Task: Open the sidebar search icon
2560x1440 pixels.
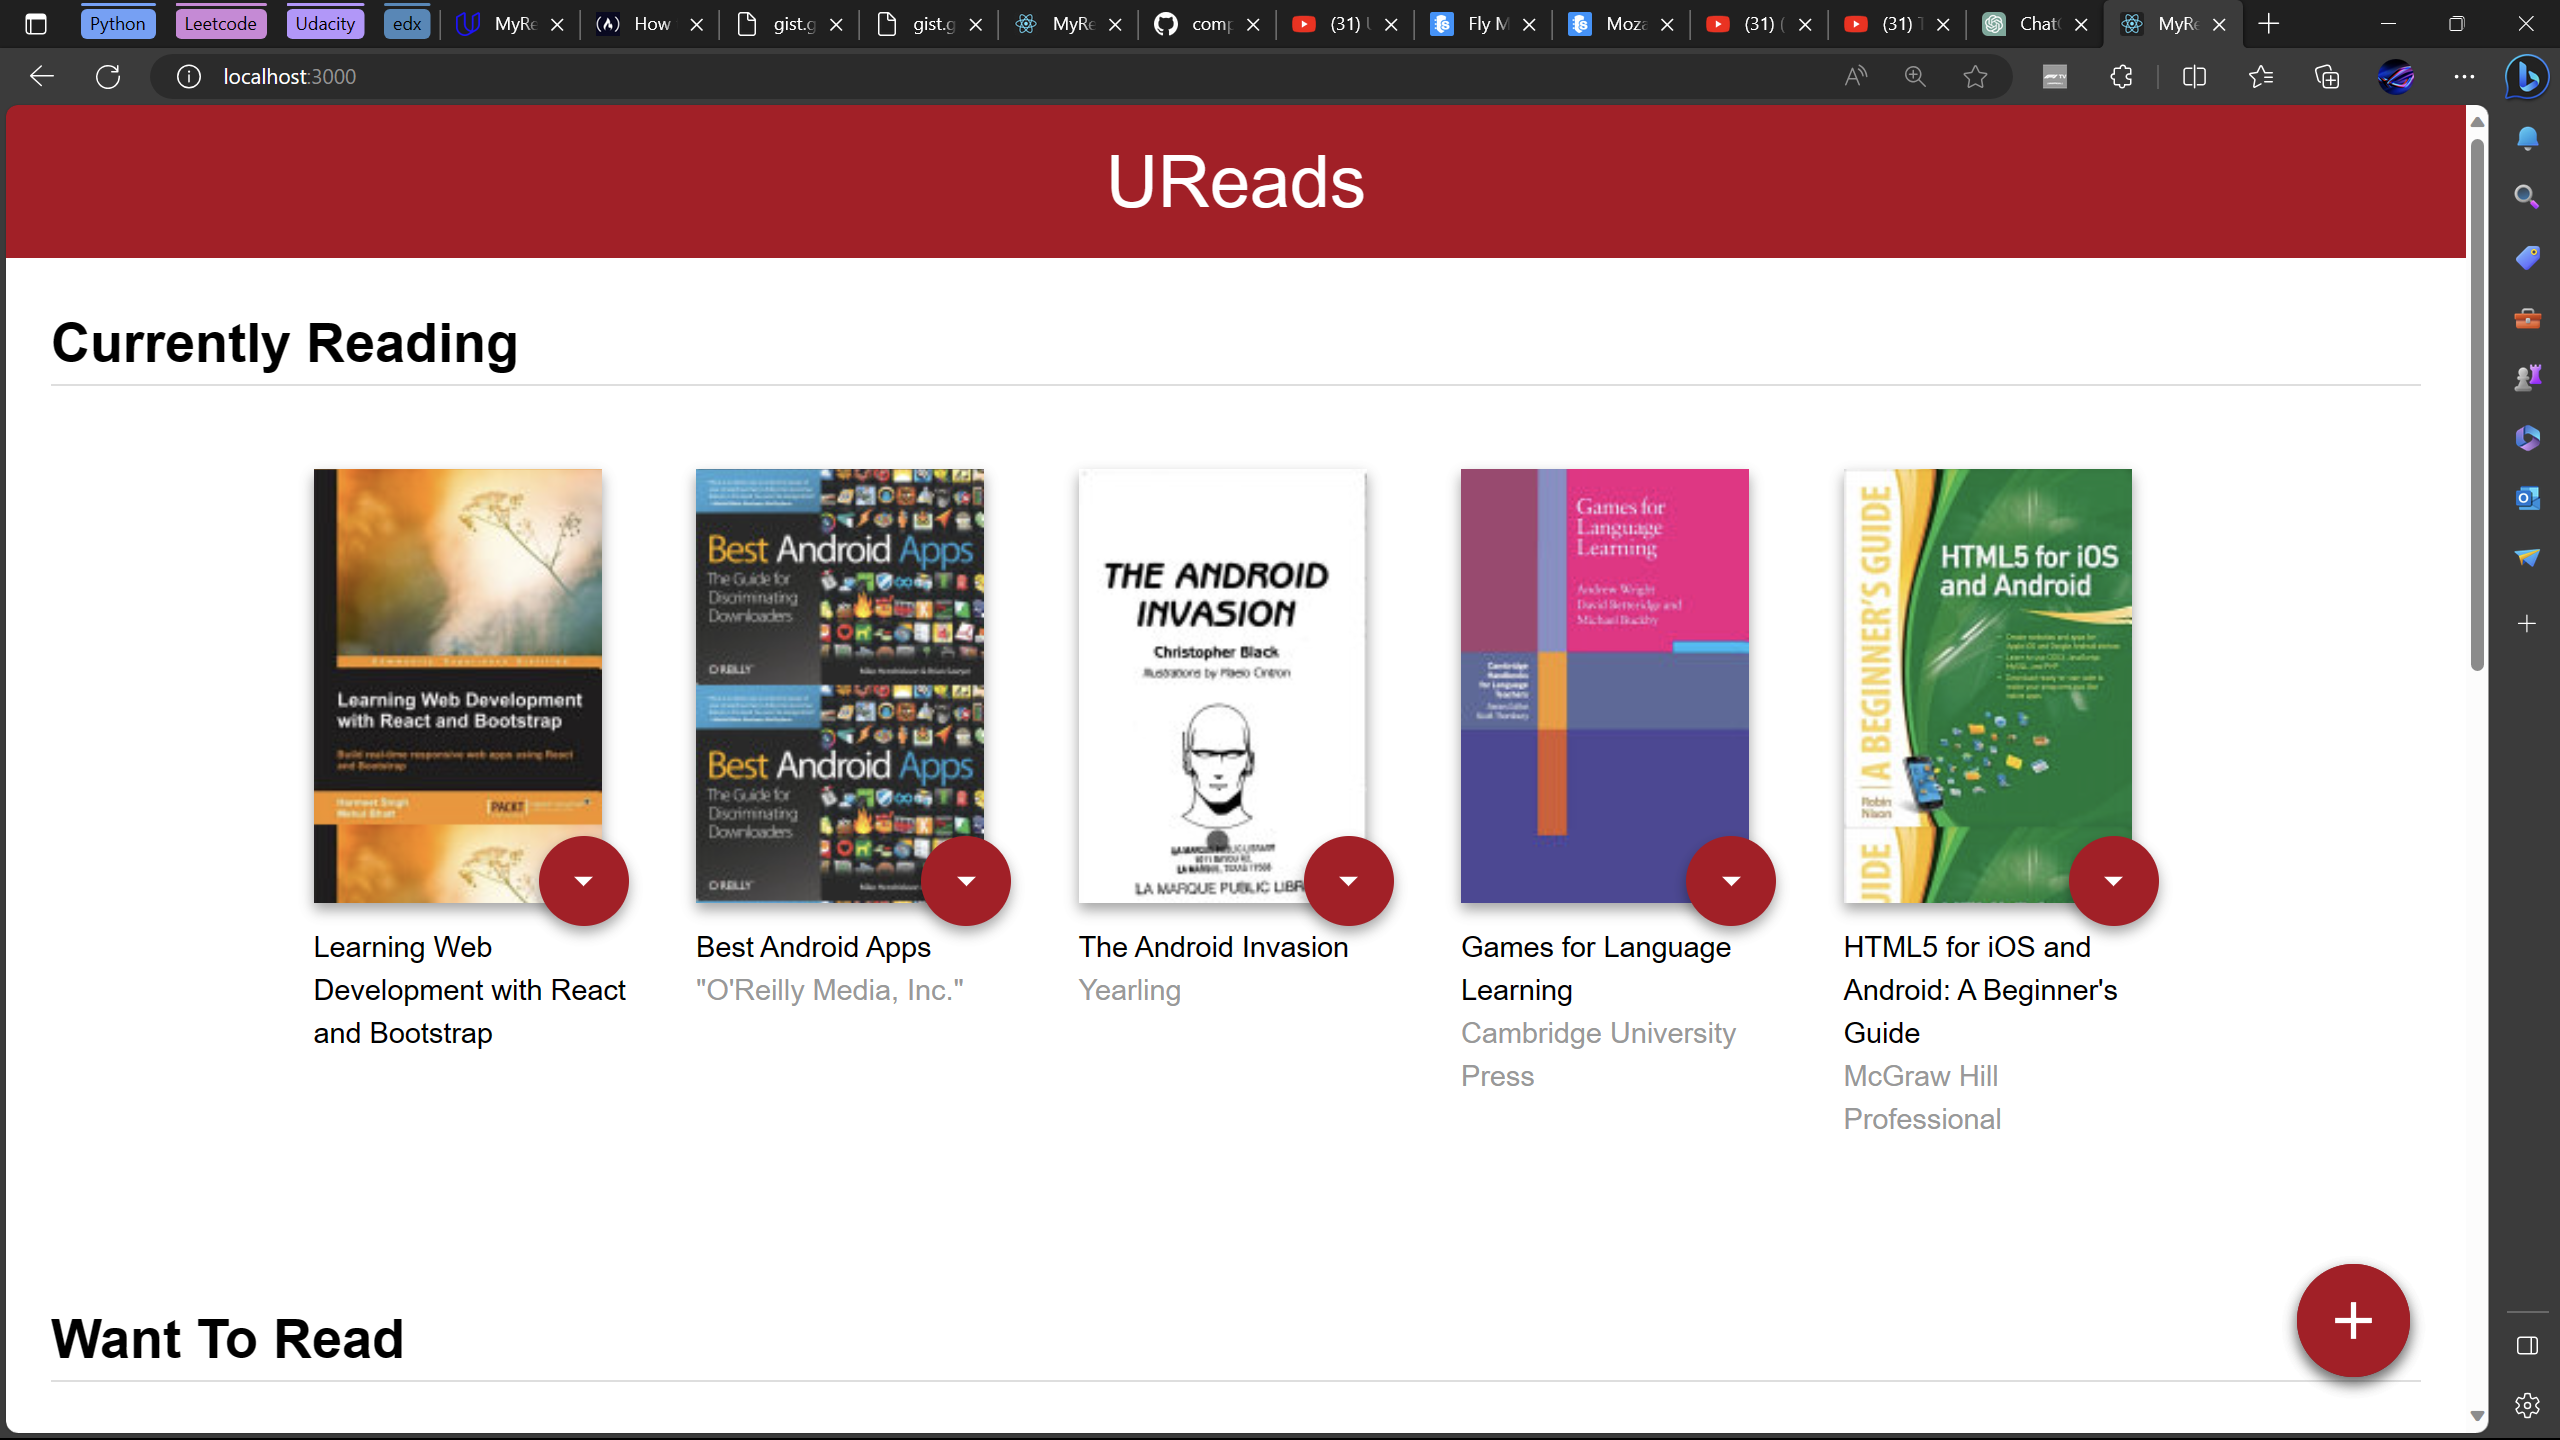Action: (2526, 197)
